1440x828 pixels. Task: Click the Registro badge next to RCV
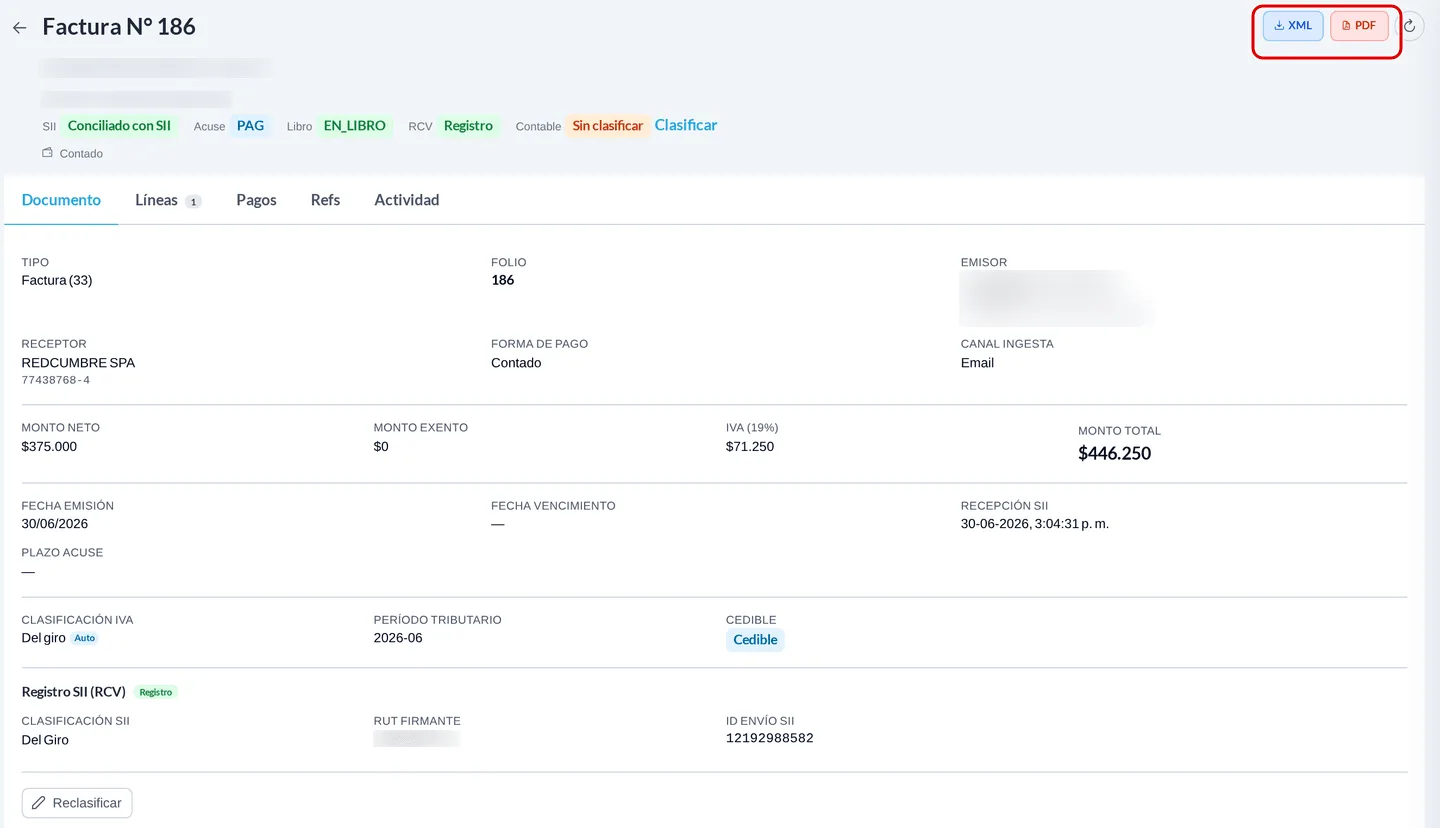pos(468,126)
